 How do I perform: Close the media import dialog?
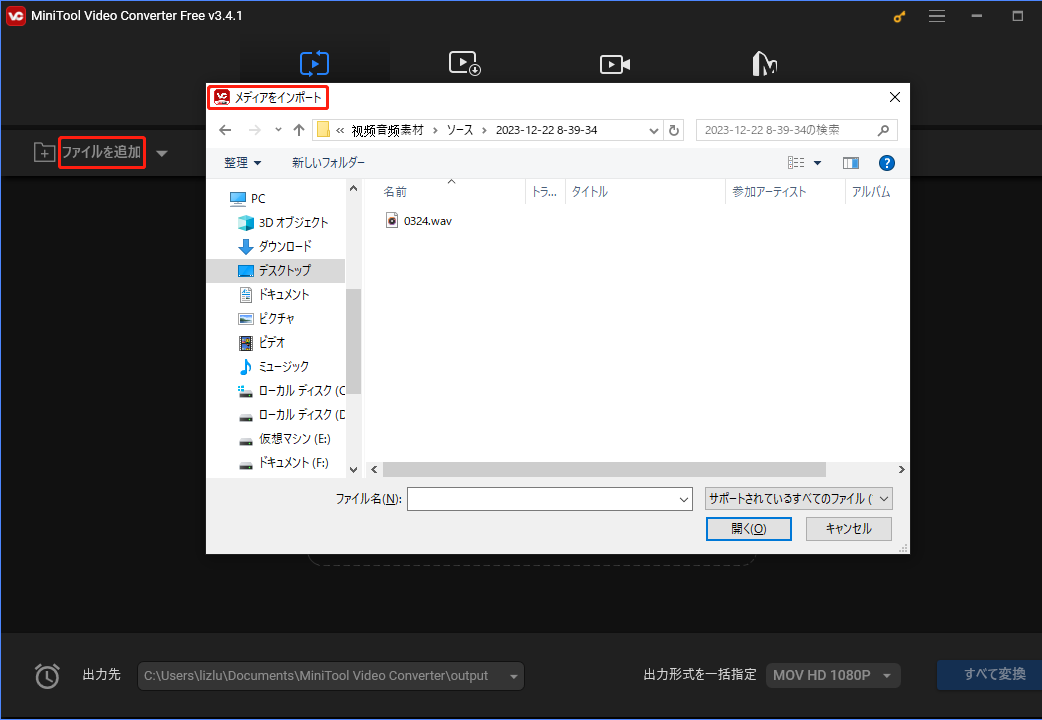894,97
